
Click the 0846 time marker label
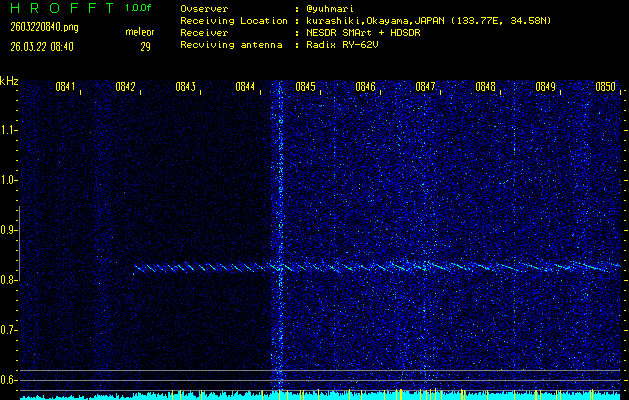pyautogui.click(x=365, y=87)
